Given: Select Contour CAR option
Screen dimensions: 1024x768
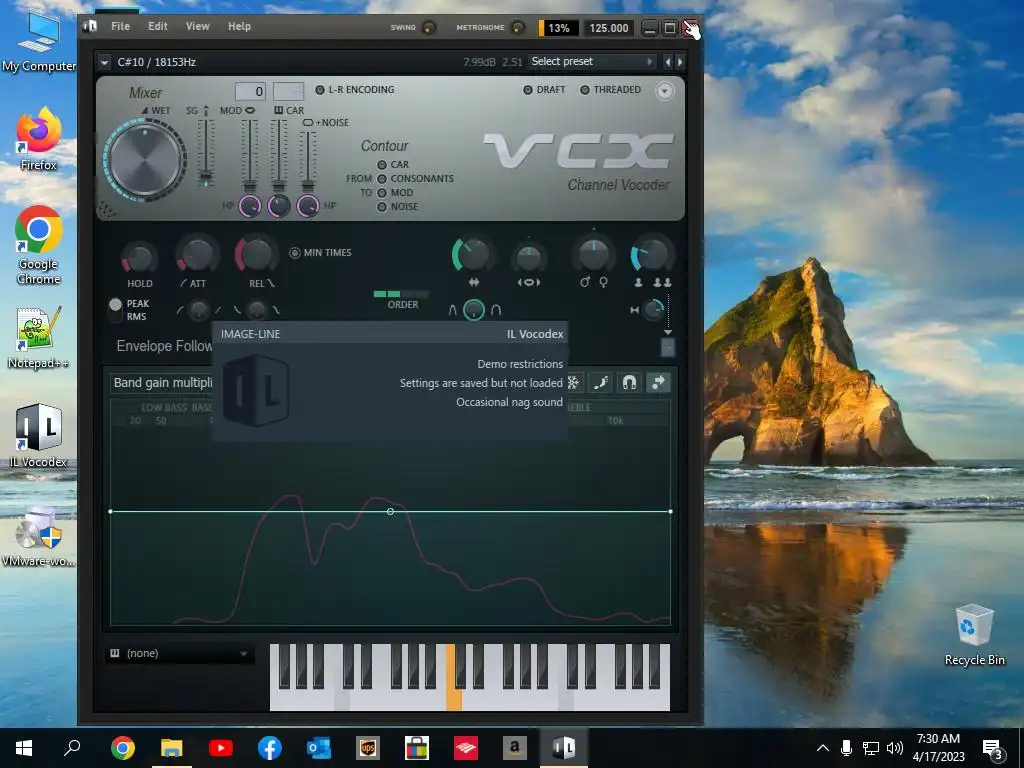Looking at the screenshot, I should (x=382, y=165).
